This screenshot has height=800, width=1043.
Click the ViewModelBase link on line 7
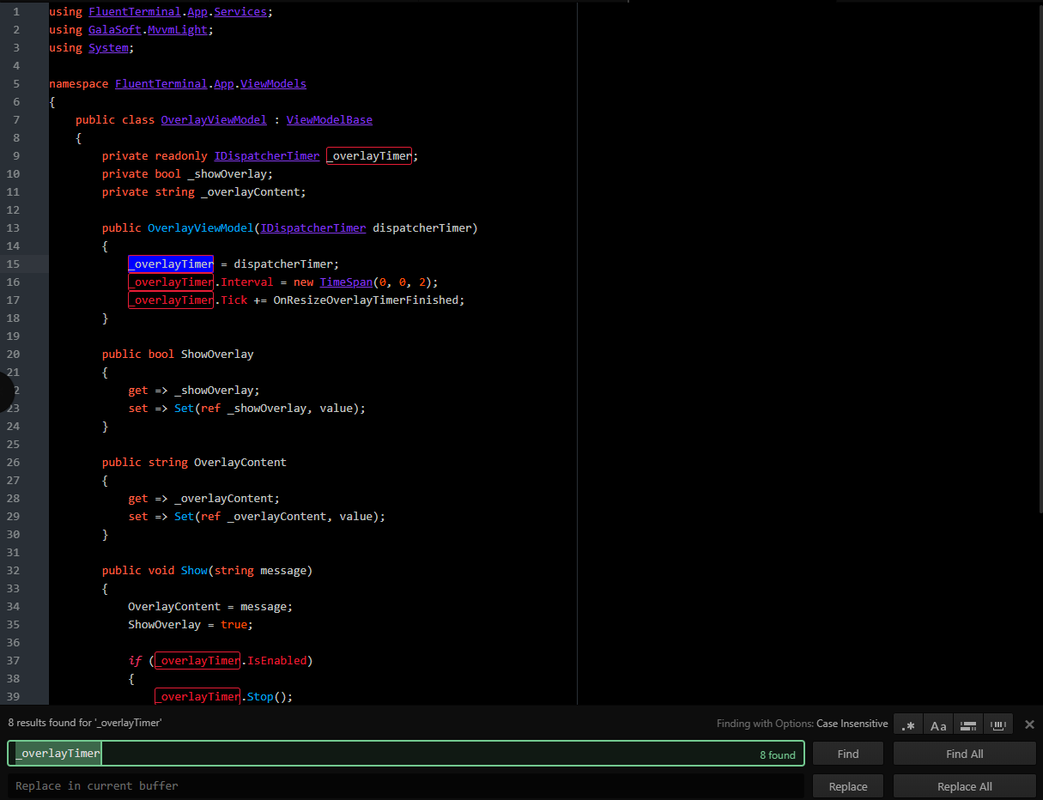tap(329, 120)
